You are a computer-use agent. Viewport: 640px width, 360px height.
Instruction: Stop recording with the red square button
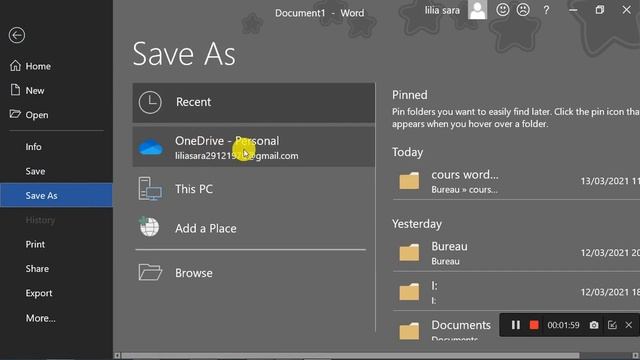pyautogui.click(x=534, y=325)
